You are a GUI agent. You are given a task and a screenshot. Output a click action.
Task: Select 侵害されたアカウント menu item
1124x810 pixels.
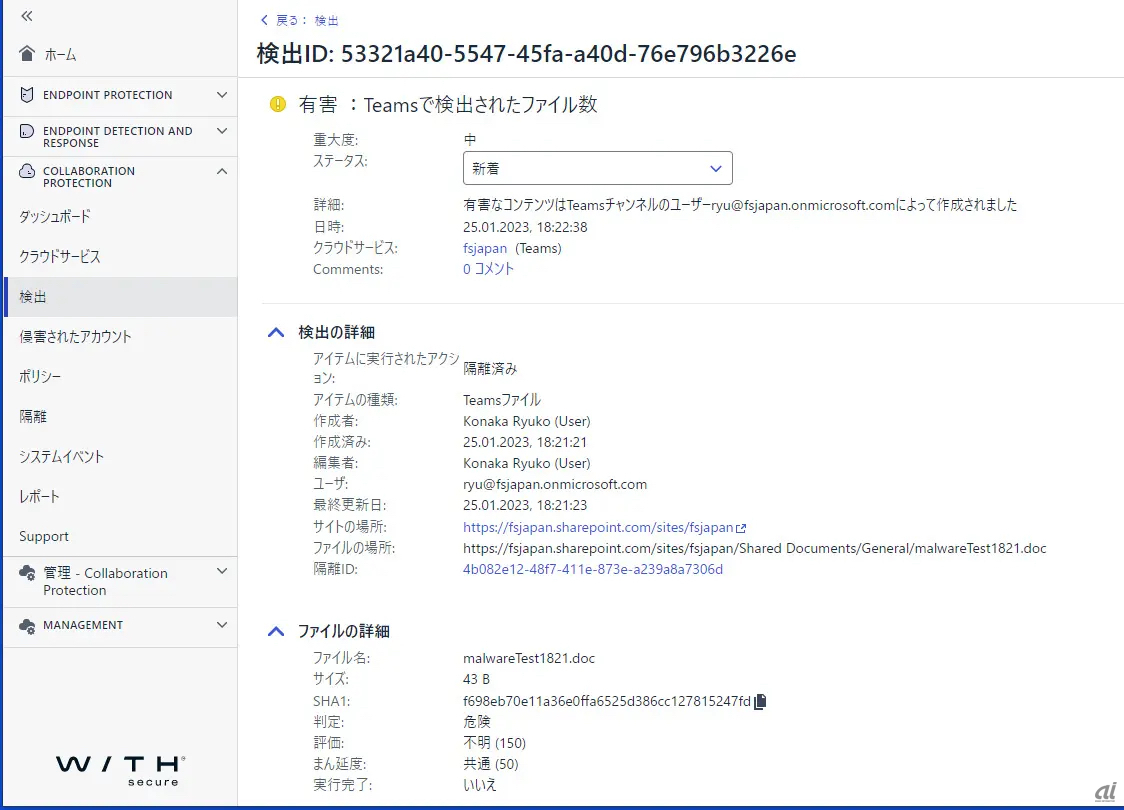click(x=75, y=337)
